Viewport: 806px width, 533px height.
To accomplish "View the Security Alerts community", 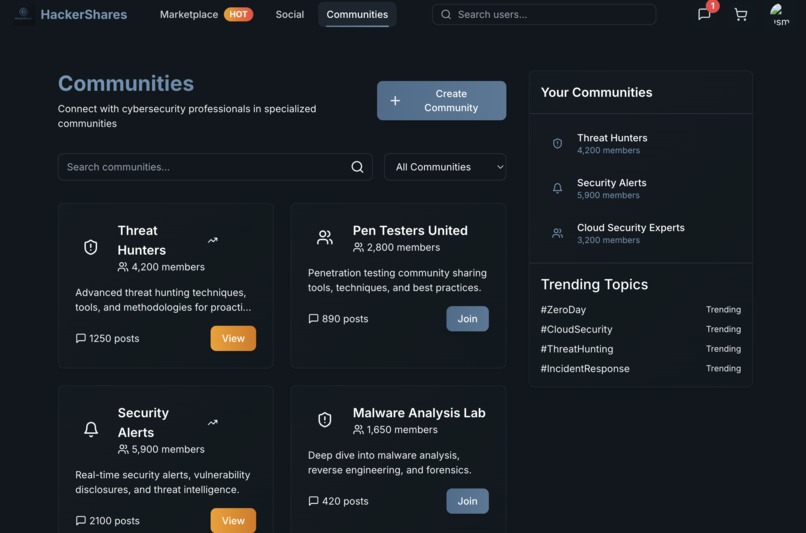I will [233, 521].
